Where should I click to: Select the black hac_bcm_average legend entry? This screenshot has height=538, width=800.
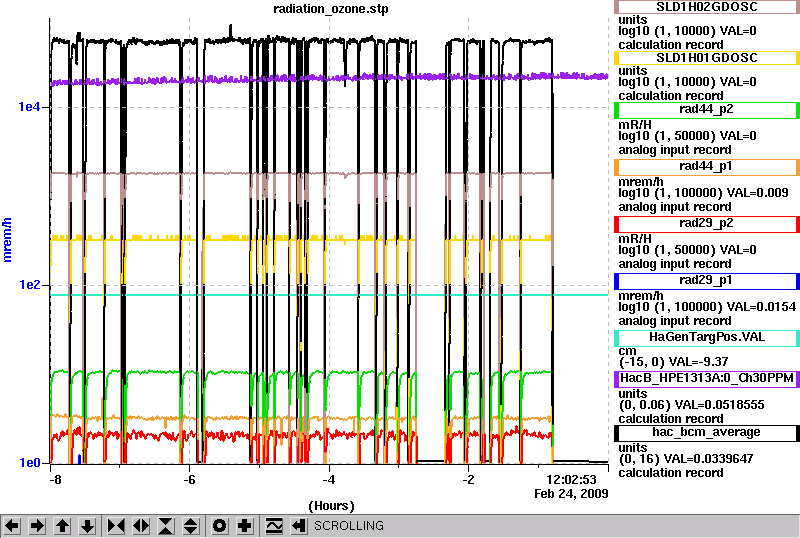point(707,433)
